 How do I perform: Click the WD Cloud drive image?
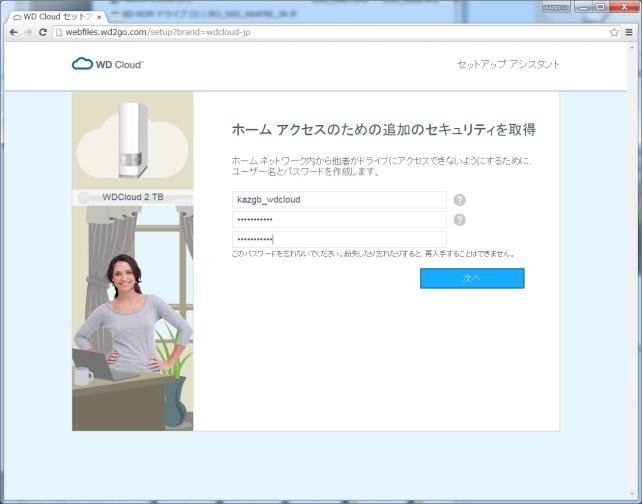point(133,140)
